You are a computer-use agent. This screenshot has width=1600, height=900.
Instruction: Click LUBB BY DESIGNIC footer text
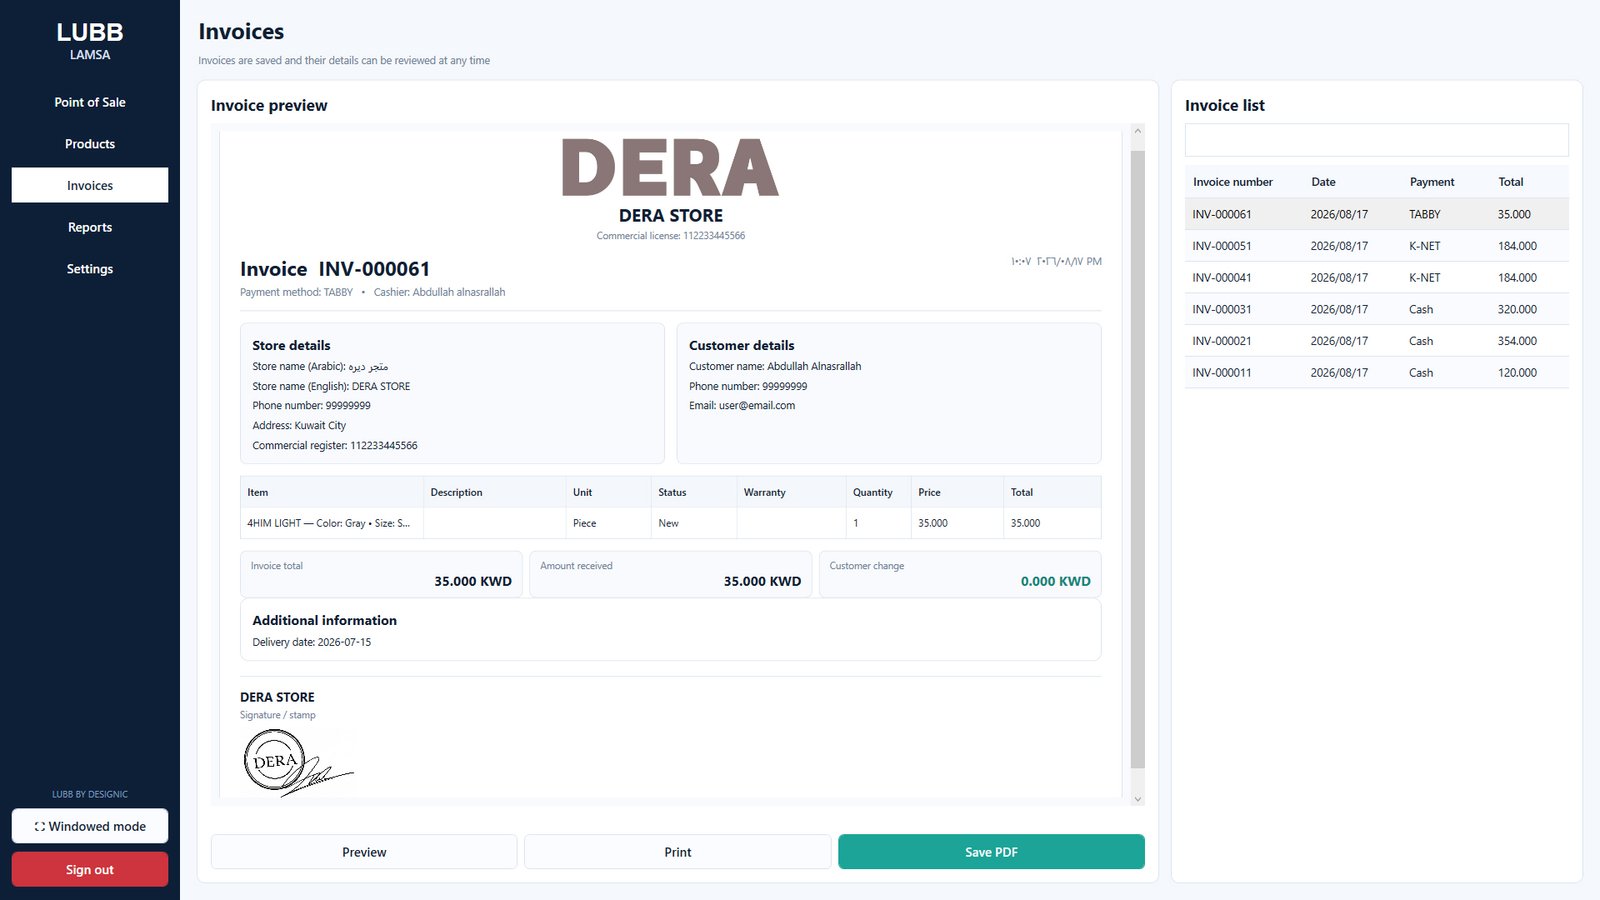(x=90, y=794)
